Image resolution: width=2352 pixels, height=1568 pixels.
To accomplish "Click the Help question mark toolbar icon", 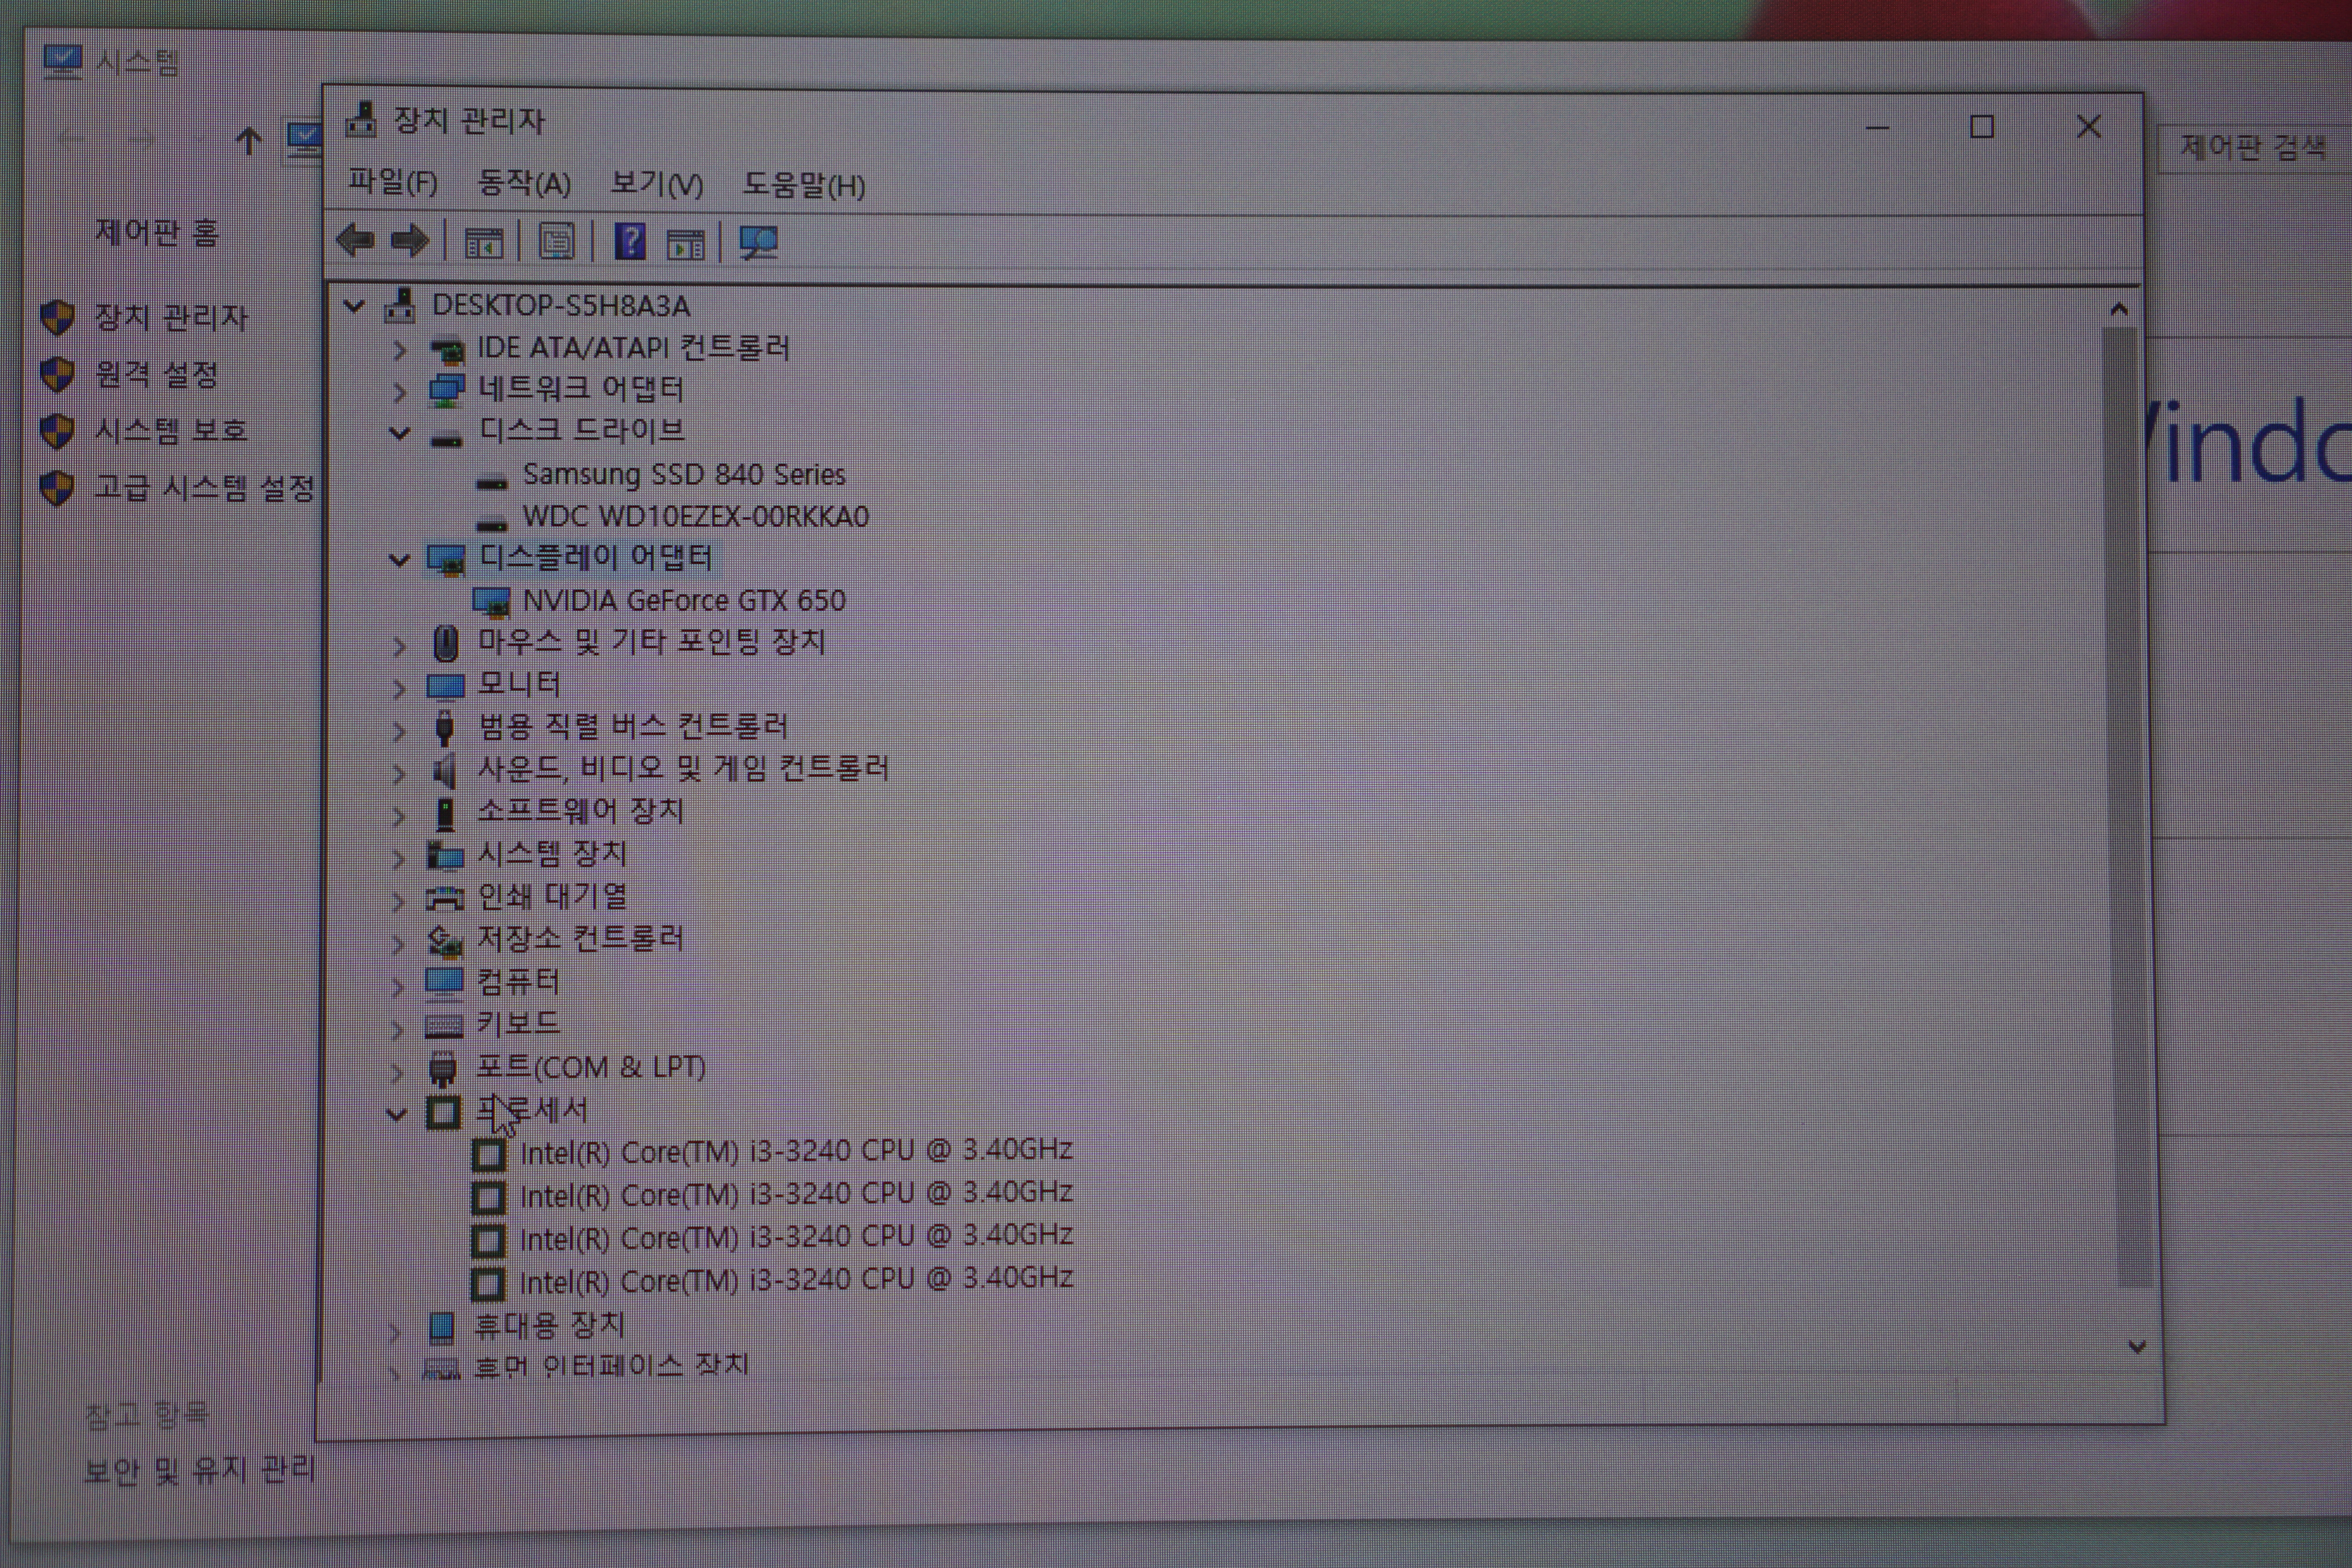I will click(x=629, y=242).
